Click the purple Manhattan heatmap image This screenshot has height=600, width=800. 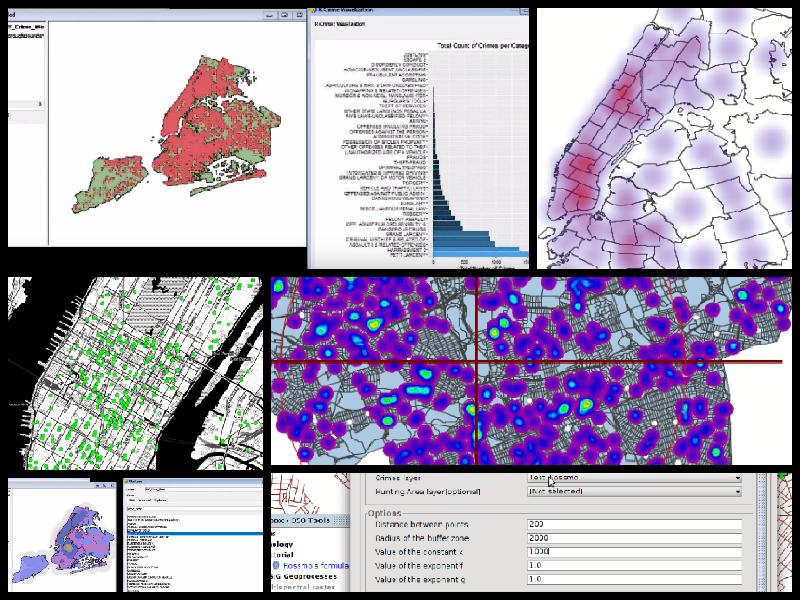[x=664, y=138]
